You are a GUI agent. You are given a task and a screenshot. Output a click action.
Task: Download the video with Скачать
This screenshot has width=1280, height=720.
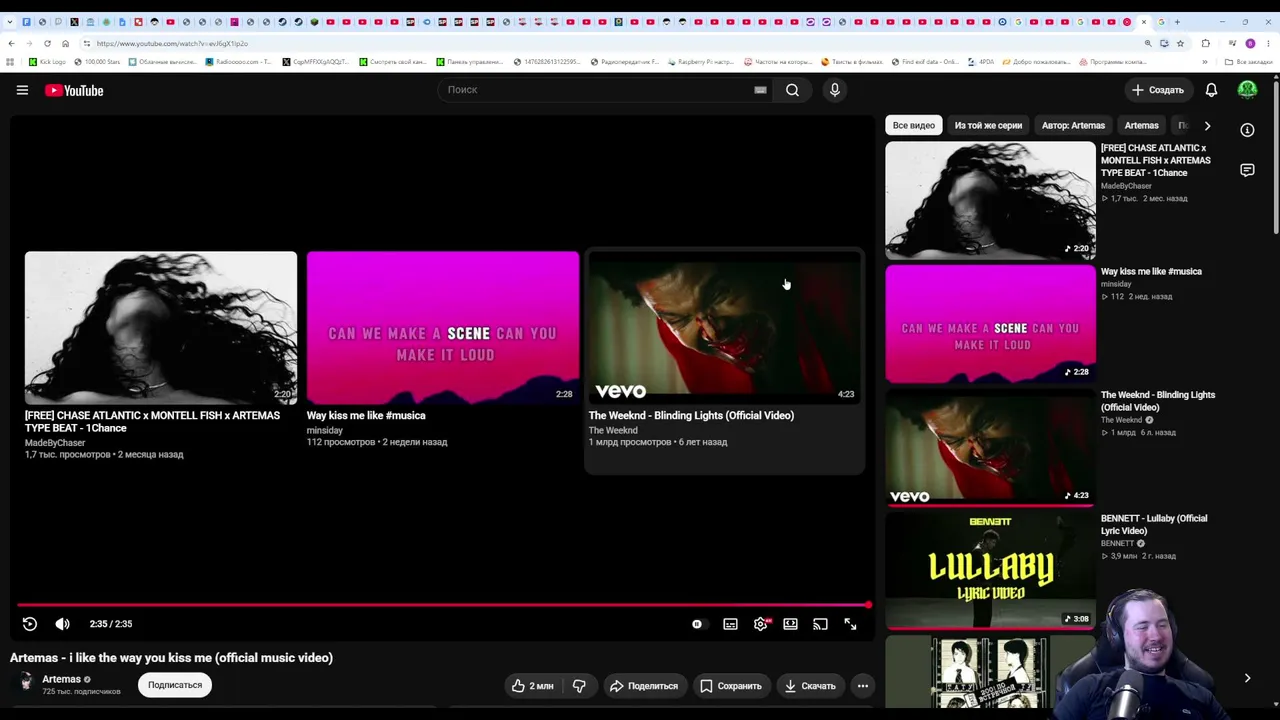coord(810,686)
